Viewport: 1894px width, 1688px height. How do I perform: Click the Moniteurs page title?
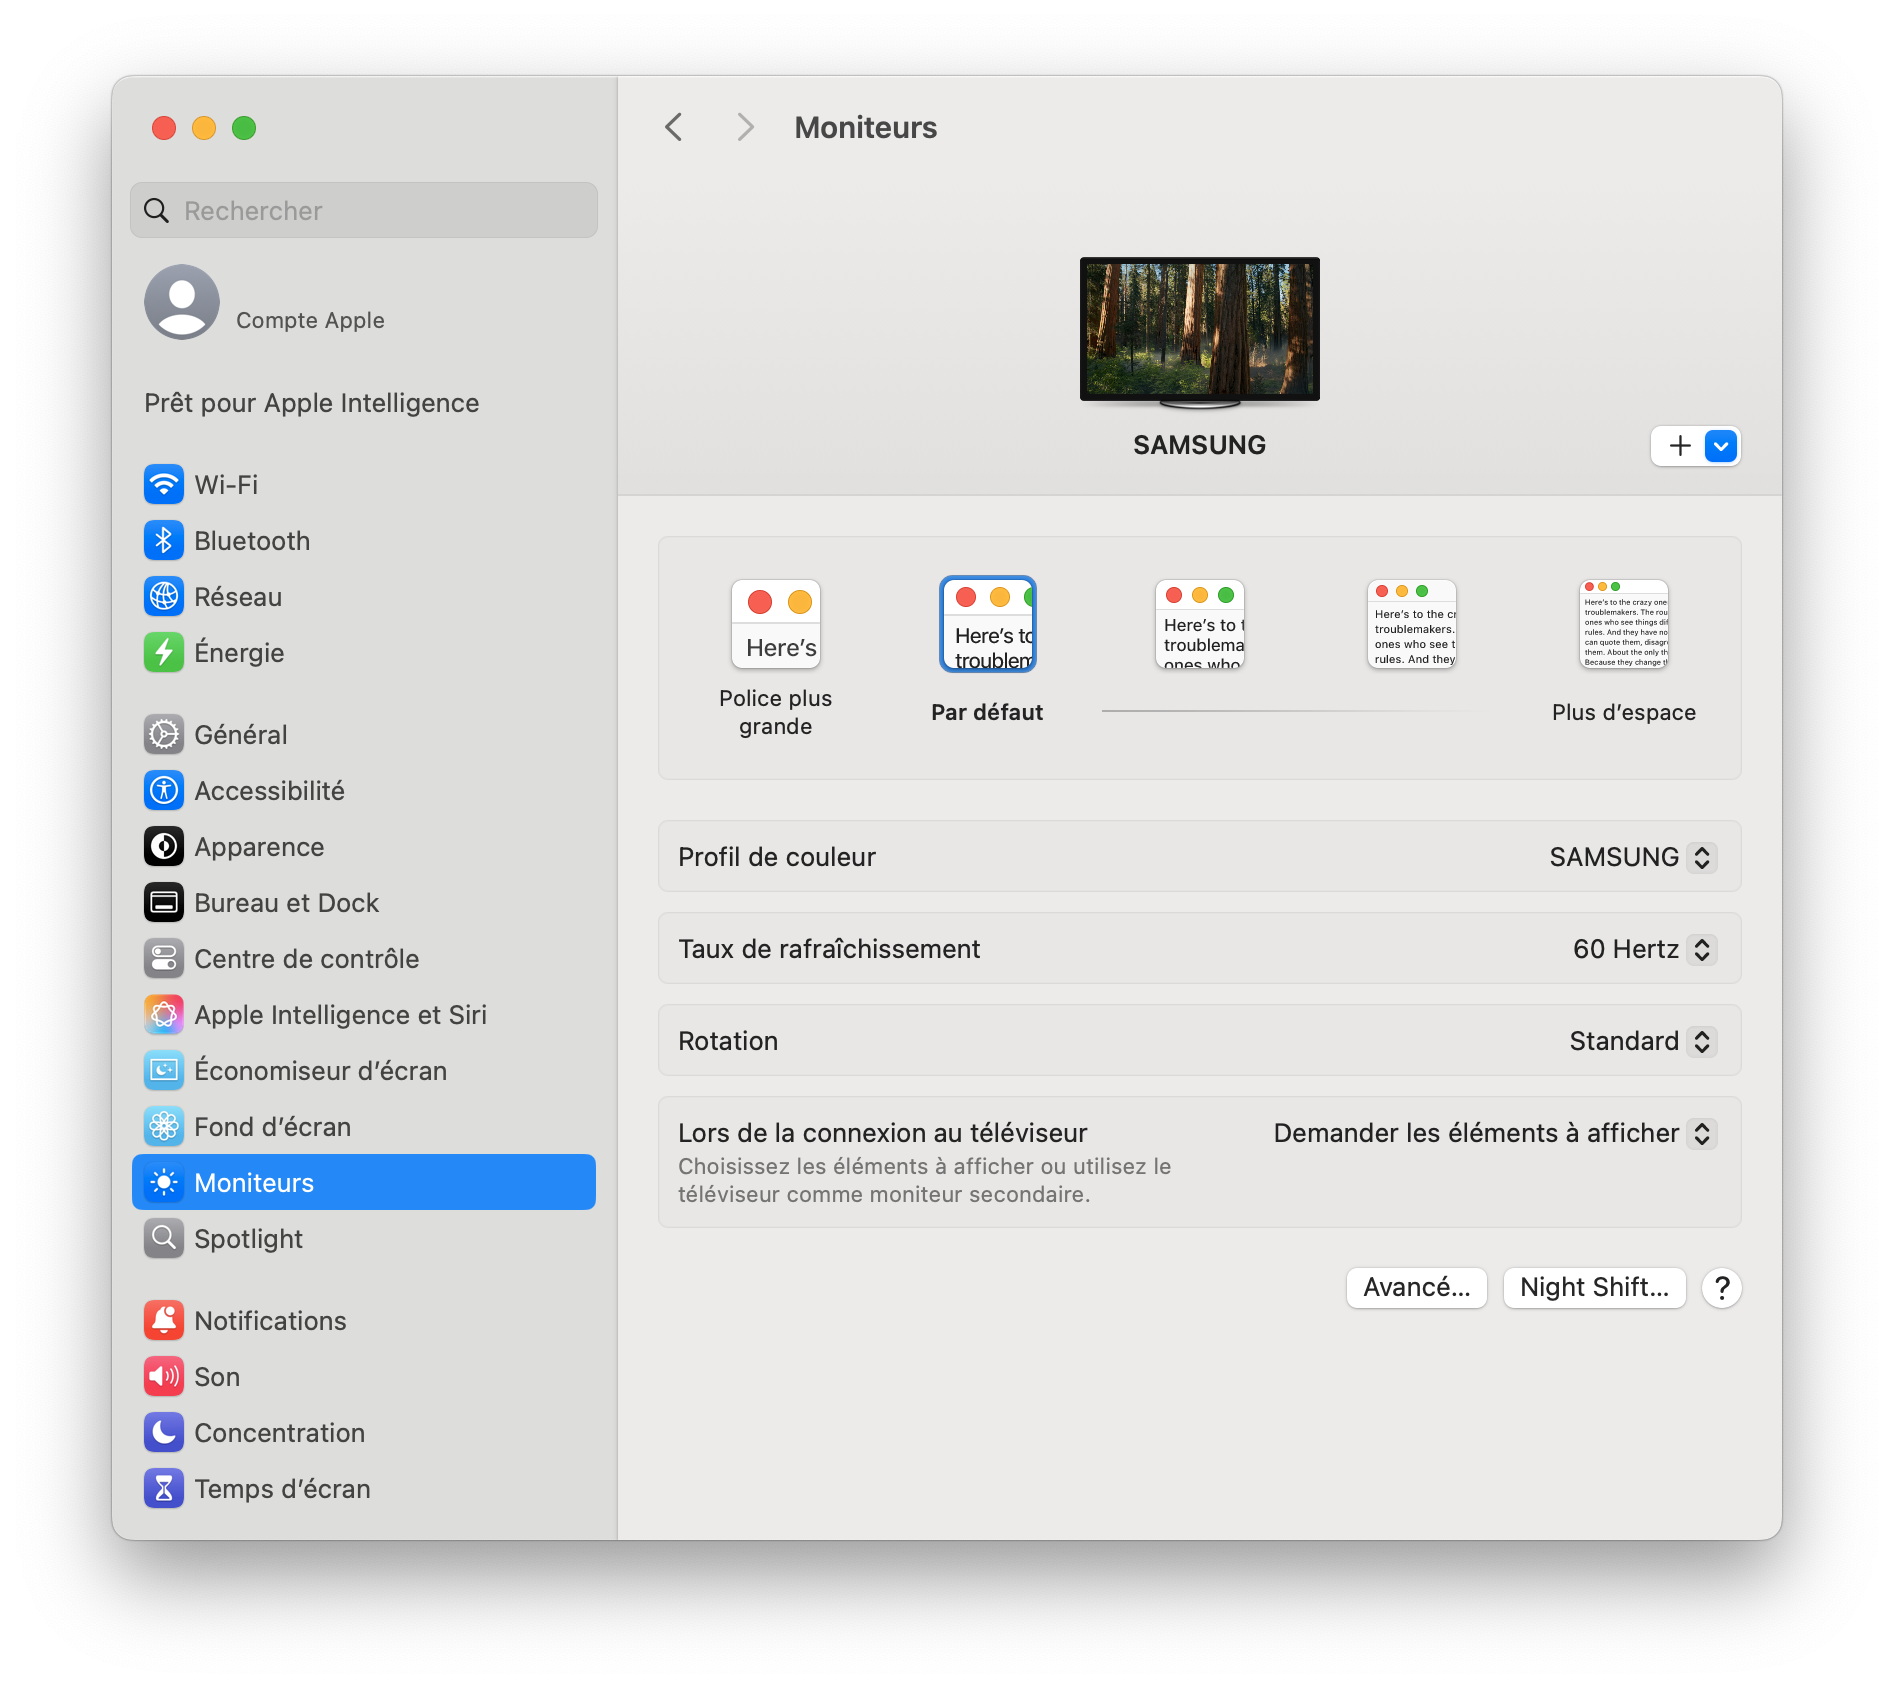click(x=866, y=127)
